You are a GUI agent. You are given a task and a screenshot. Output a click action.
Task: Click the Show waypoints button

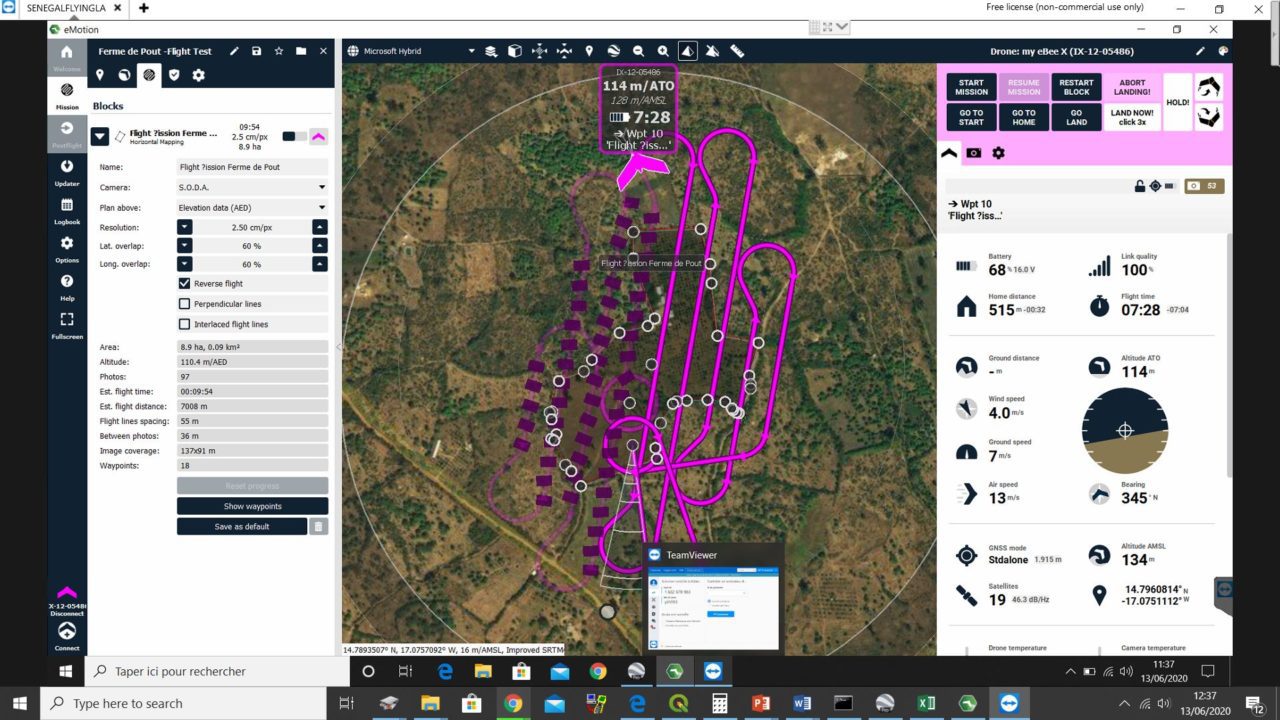click(x=252, y=506)
